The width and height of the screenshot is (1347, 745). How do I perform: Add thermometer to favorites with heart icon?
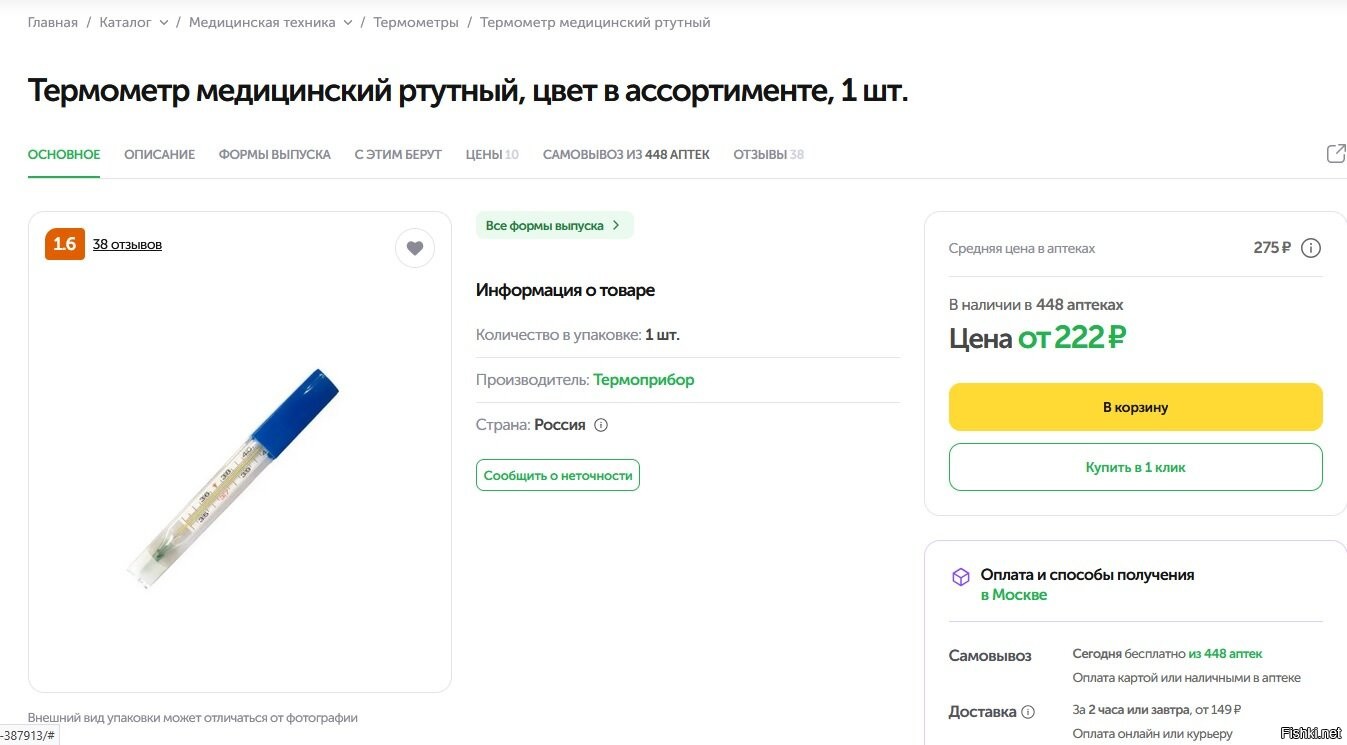tap(415, 248)
